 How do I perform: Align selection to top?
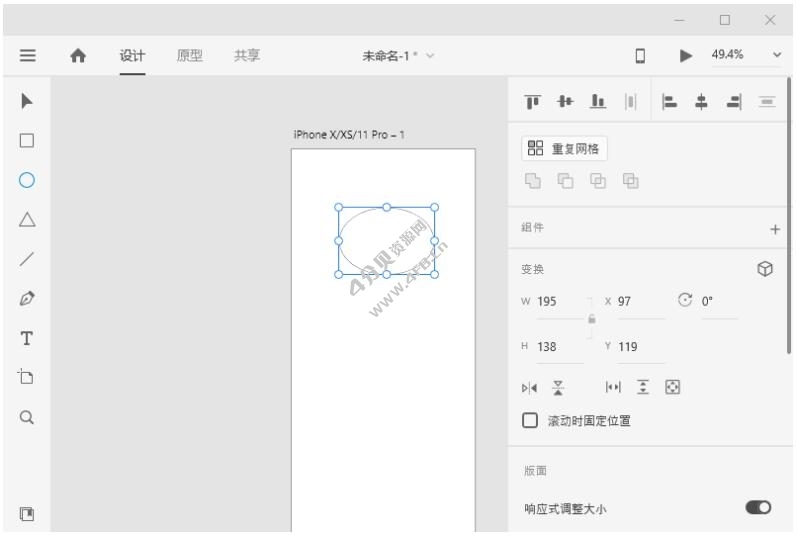[533, 102]
